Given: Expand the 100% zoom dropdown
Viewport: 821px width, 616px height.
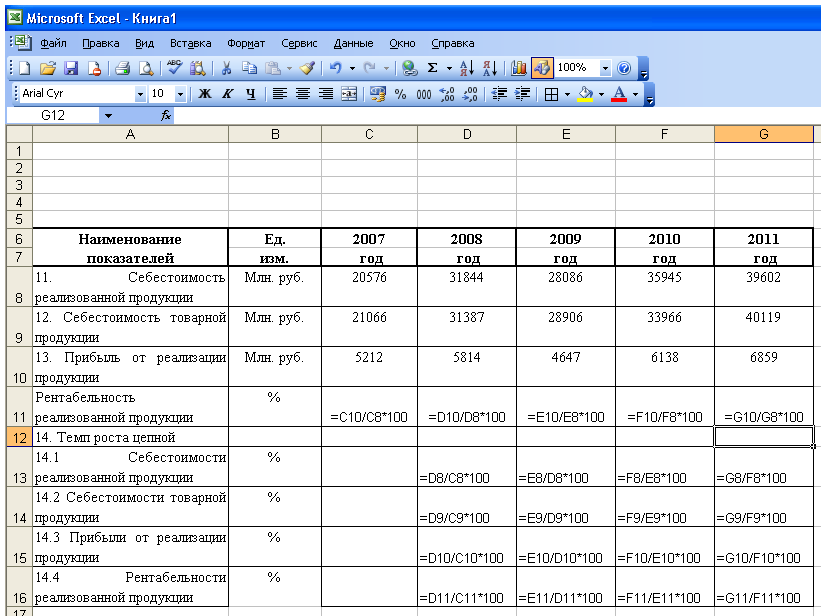Looking at the screenshot, I should pos(605,68).
